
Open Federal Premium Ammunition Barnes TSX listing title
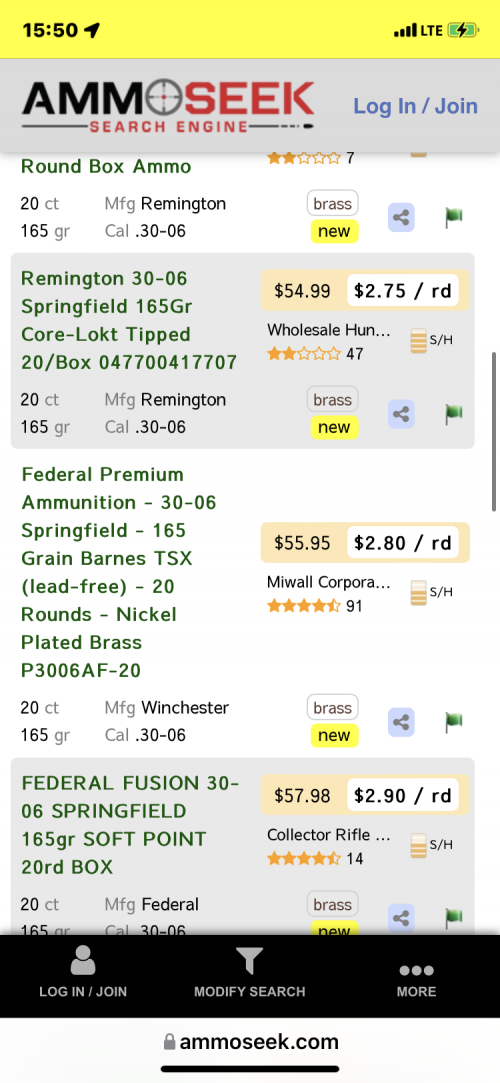coord(119,573)
